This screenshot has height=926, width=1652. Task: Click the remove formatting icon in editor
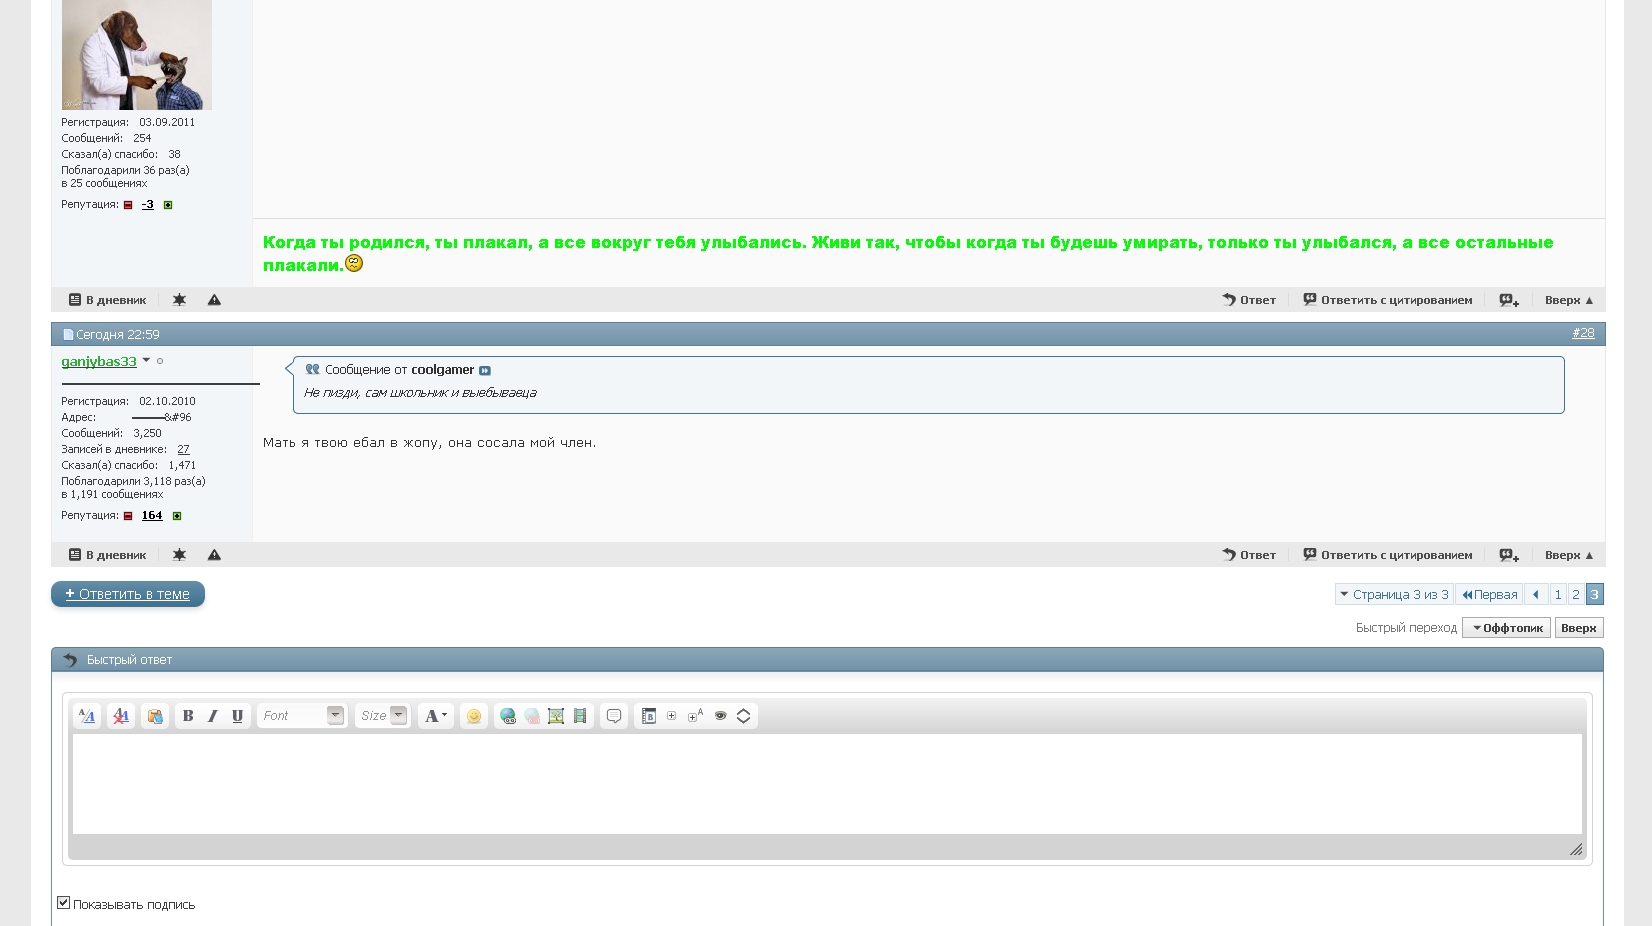(121, 716)
